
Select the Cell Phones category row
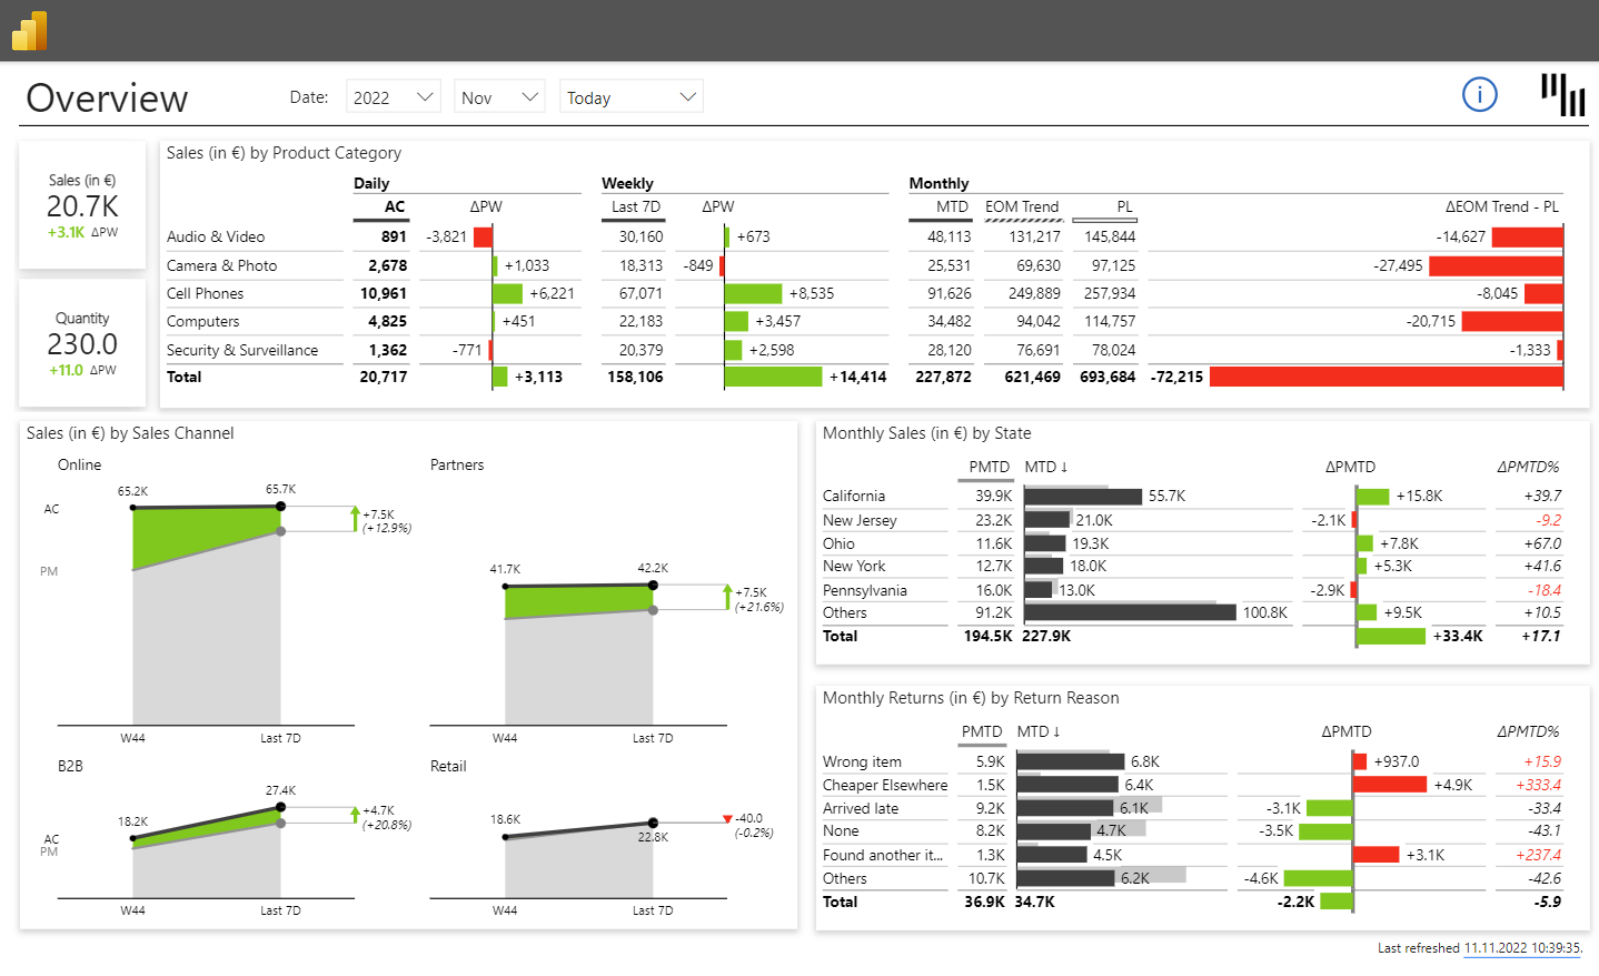(x=205, y=294)
